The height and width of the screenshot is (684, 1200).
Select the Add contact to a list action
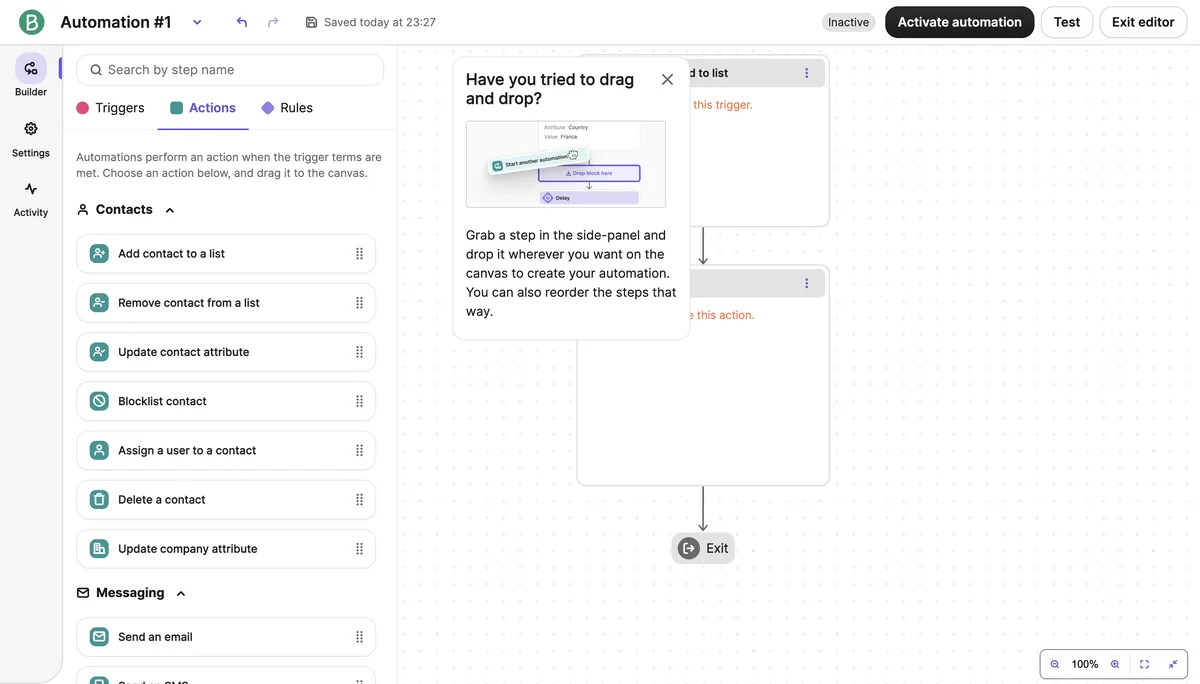[226, 254]
